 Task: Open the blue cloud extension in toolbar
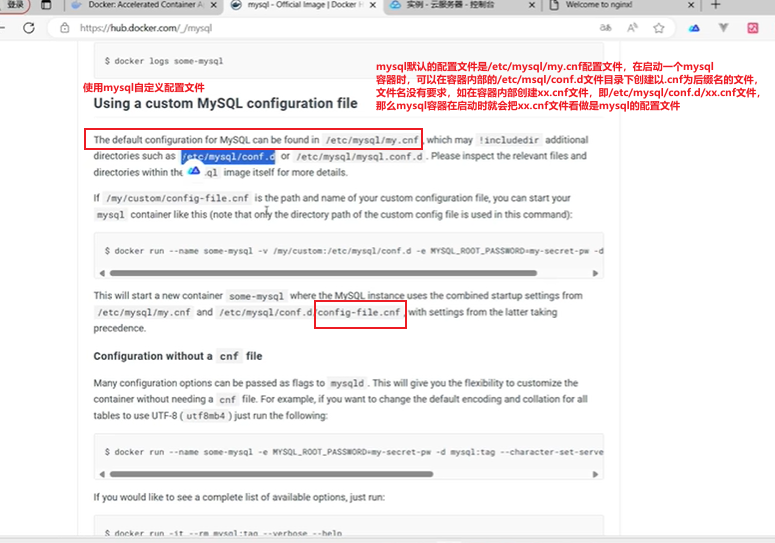pos(694,28)
